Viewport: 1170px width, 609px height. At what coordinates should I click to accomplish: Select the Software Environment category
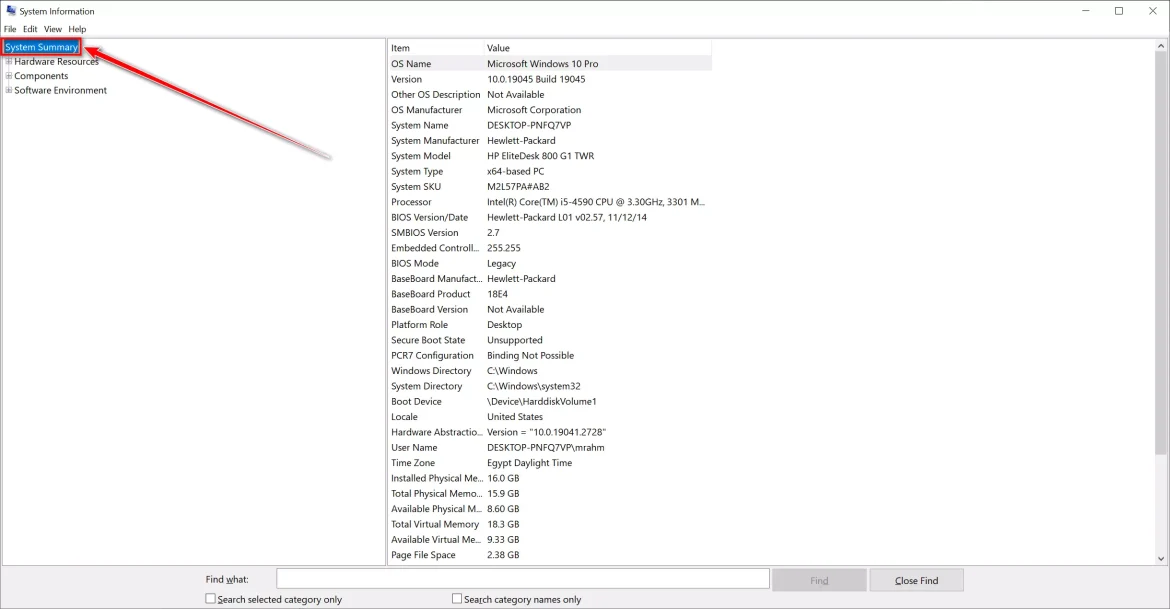60,90
